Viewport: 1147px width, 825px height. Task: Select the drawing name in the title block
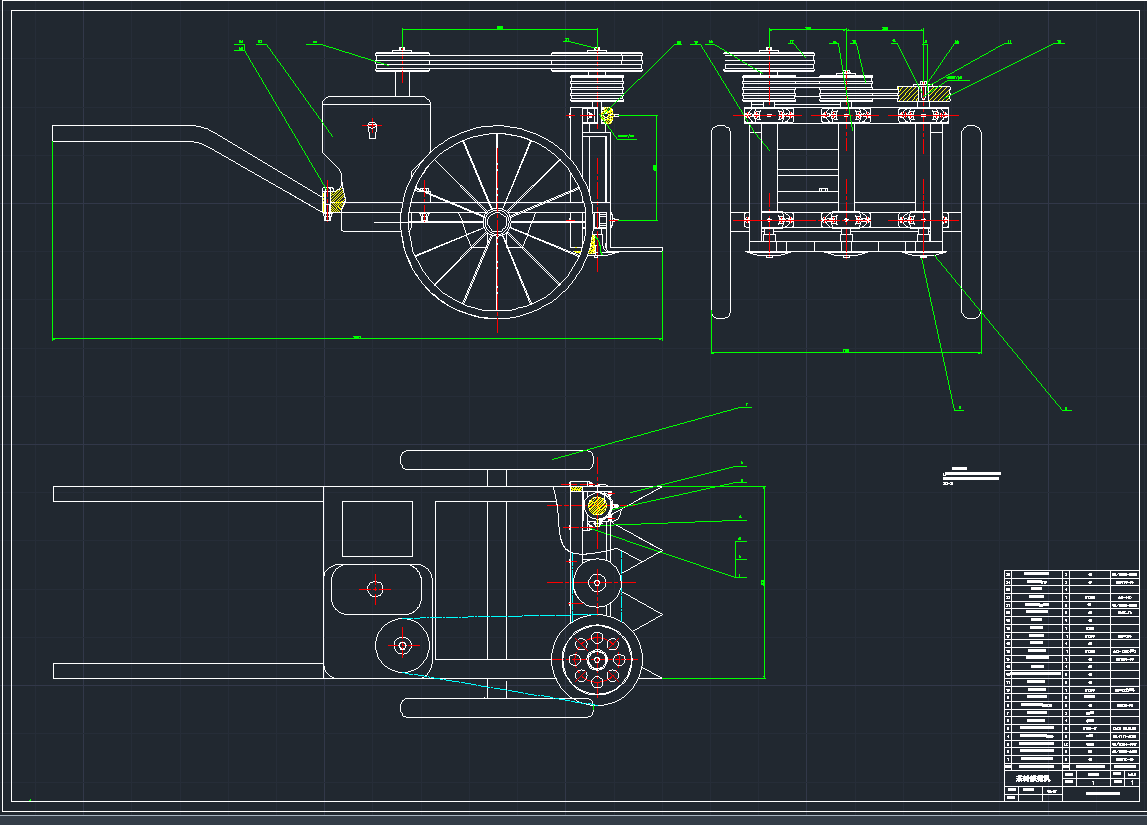click(x=1032, y=779)
